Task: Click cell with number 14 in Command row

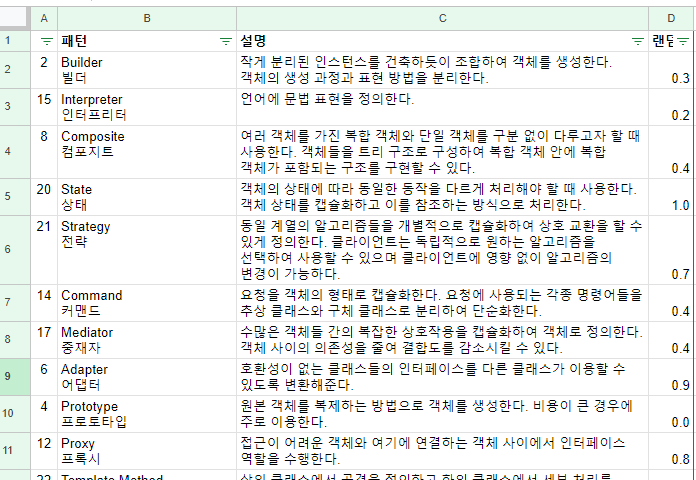Action: 44,303
